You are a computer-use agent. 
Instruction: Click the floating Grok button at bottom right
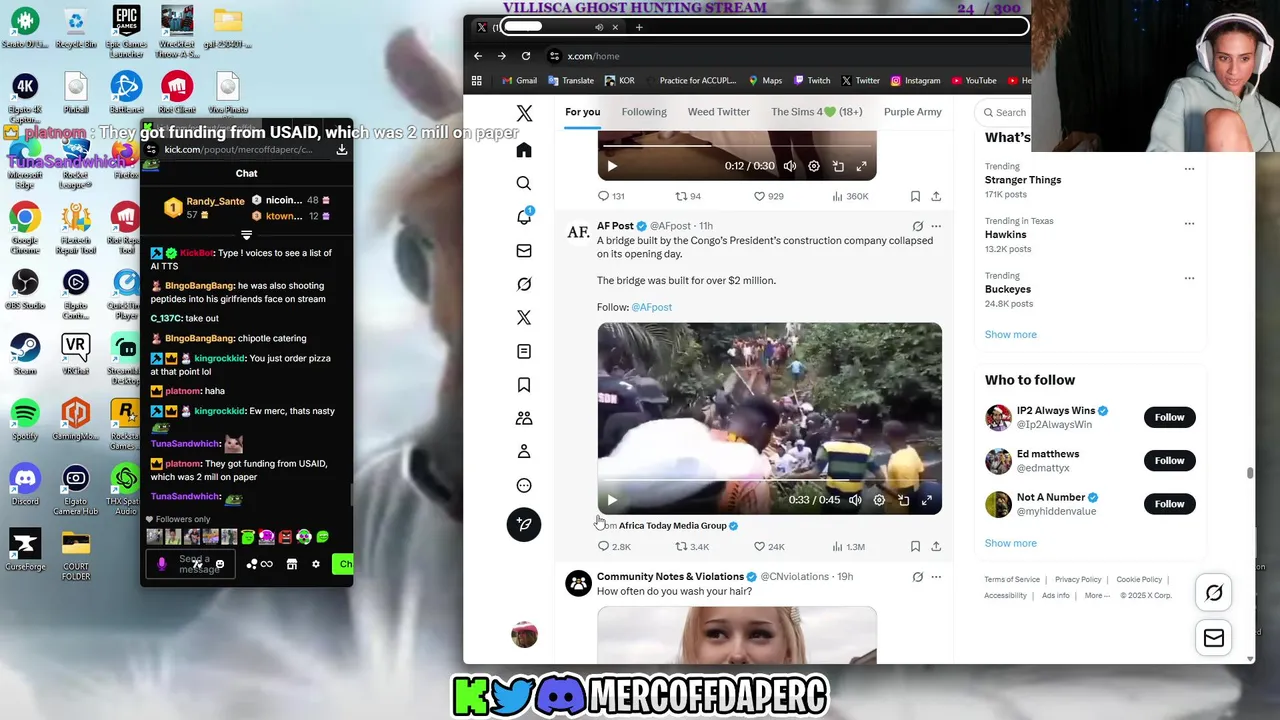click(x=1214, y=593)
